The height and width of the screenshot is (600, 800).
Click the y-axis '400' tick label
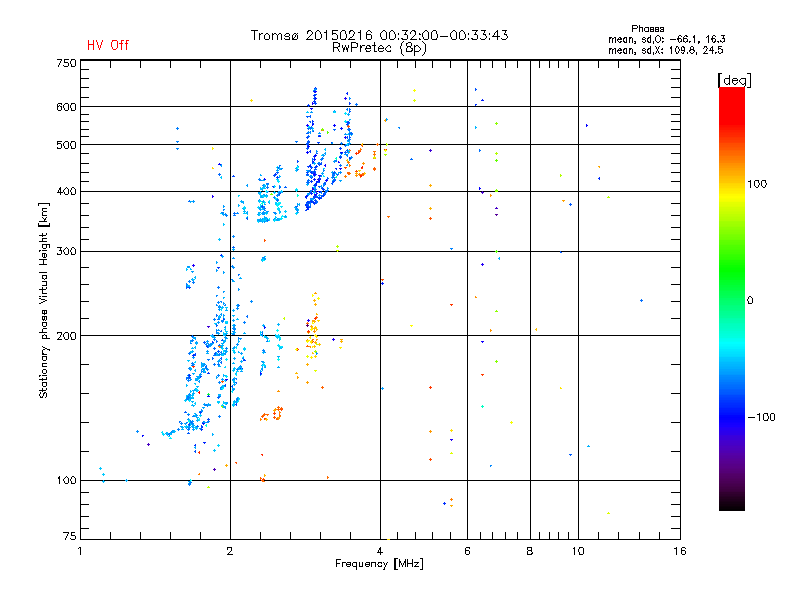(66, 191)
